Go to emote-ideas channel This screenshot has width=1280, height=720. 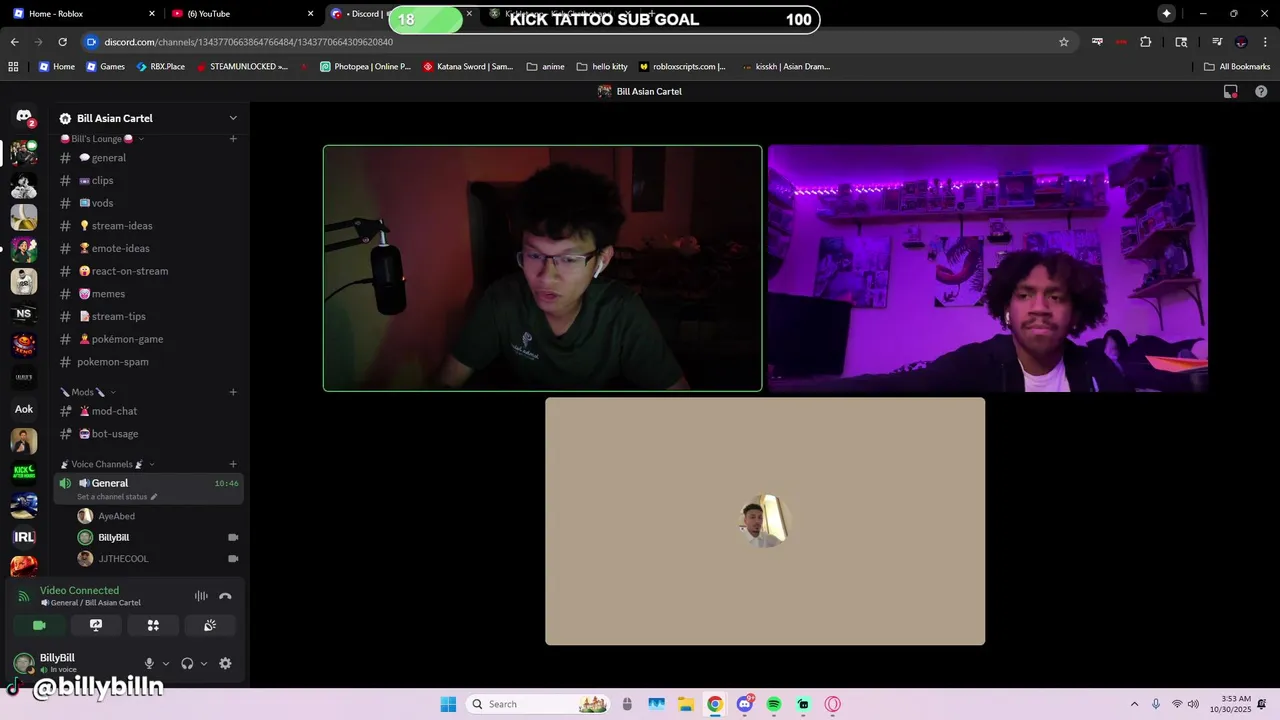(x=149, y=248)
